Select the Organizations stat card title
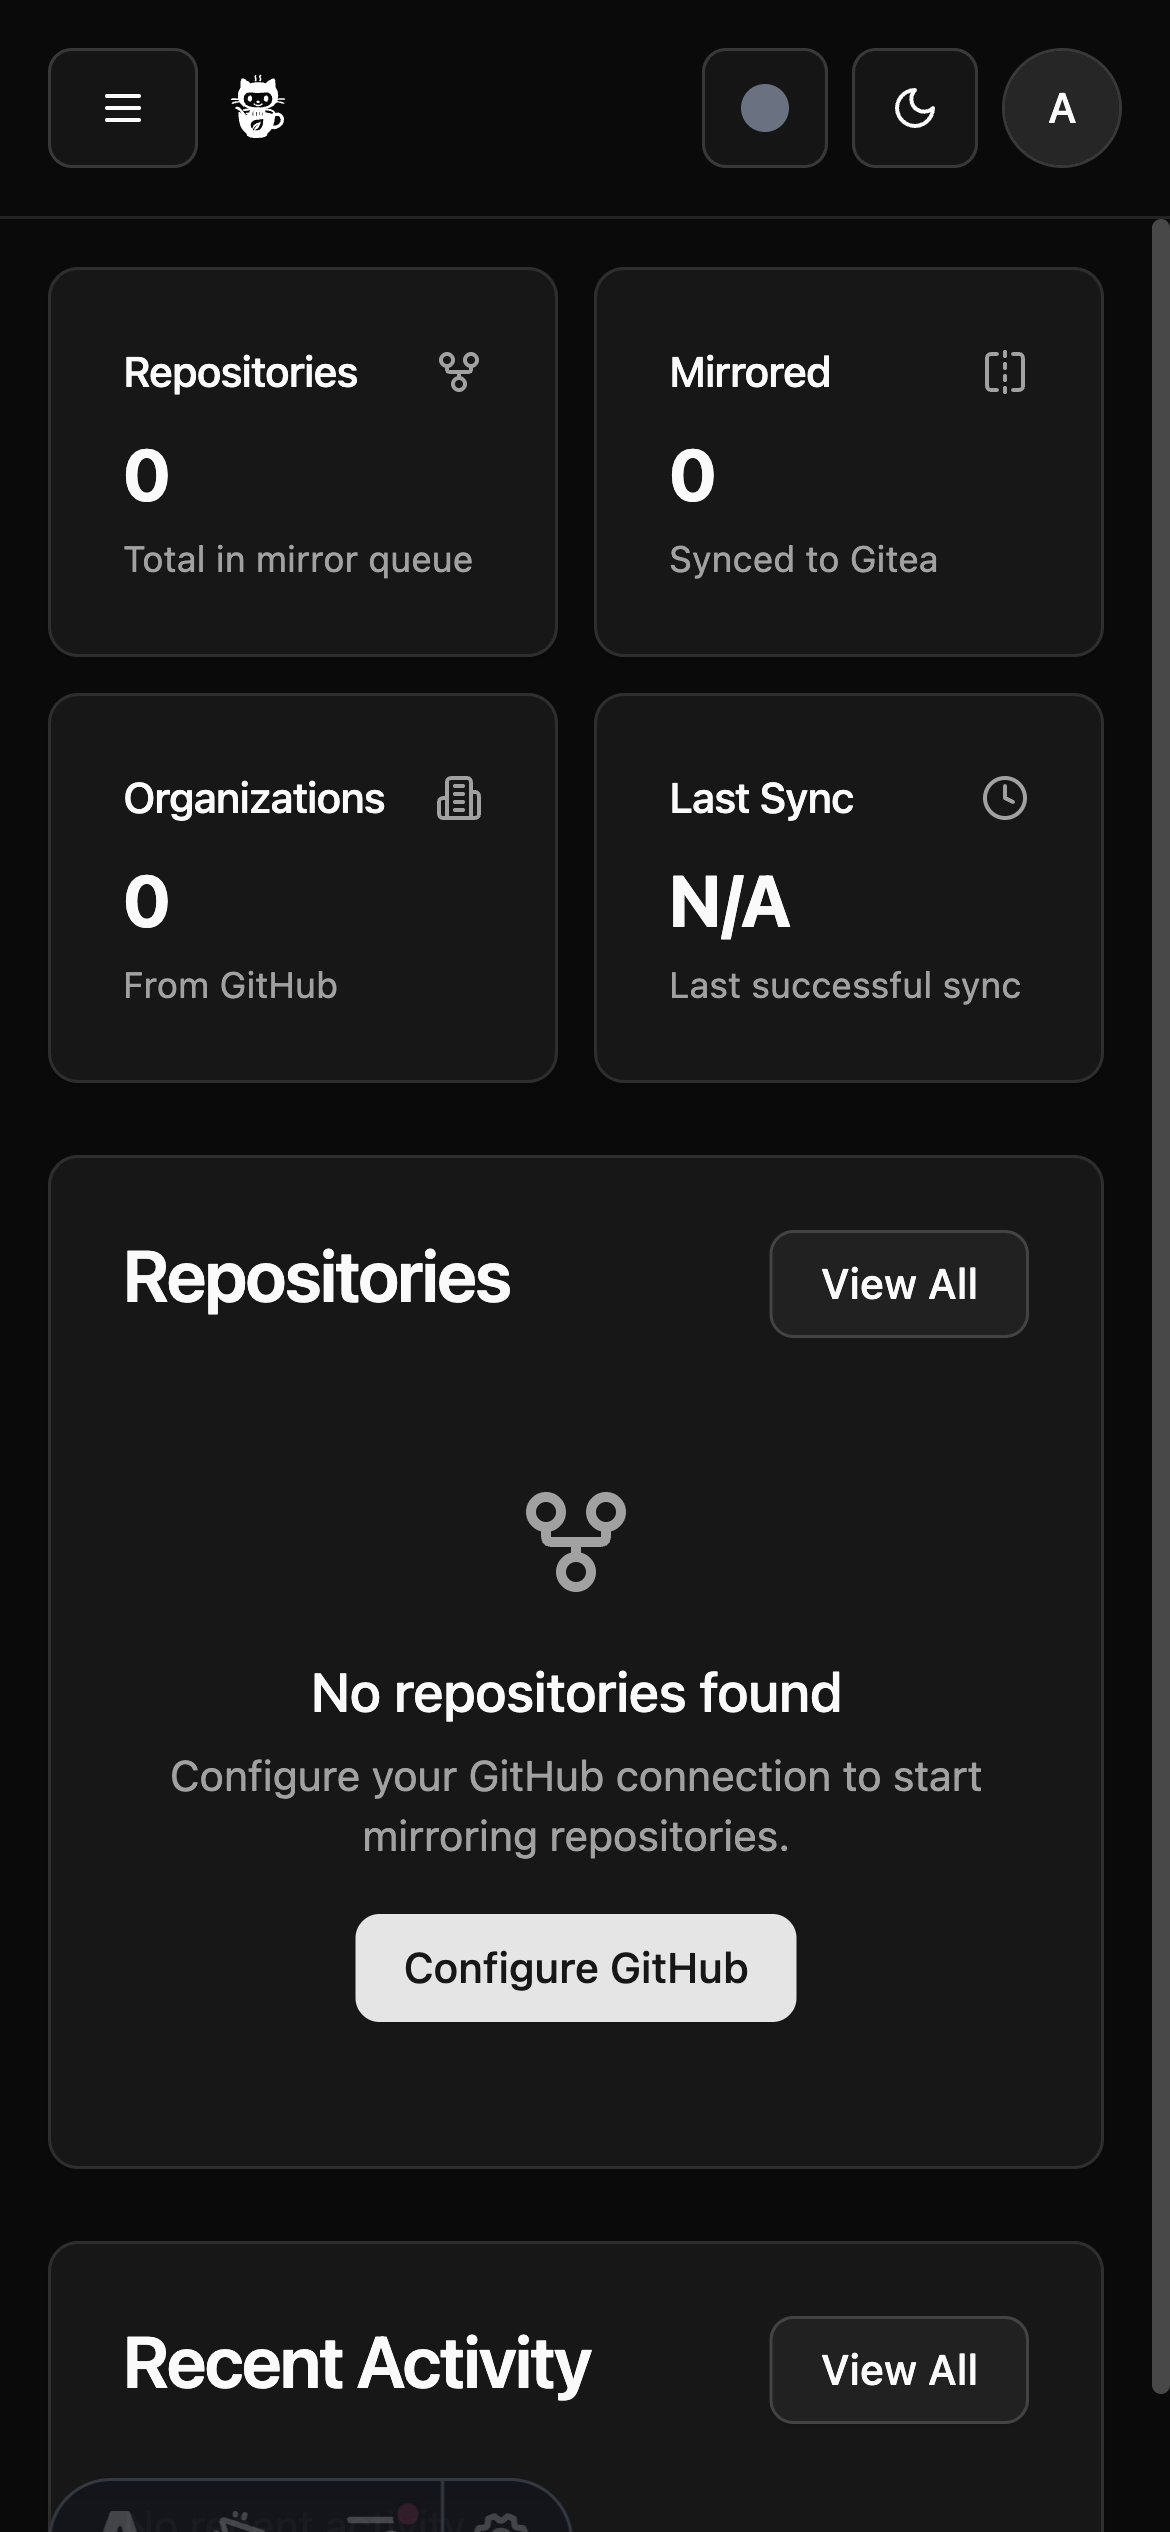Viewport: 1170px width, 2532px height. coord(254,799)
